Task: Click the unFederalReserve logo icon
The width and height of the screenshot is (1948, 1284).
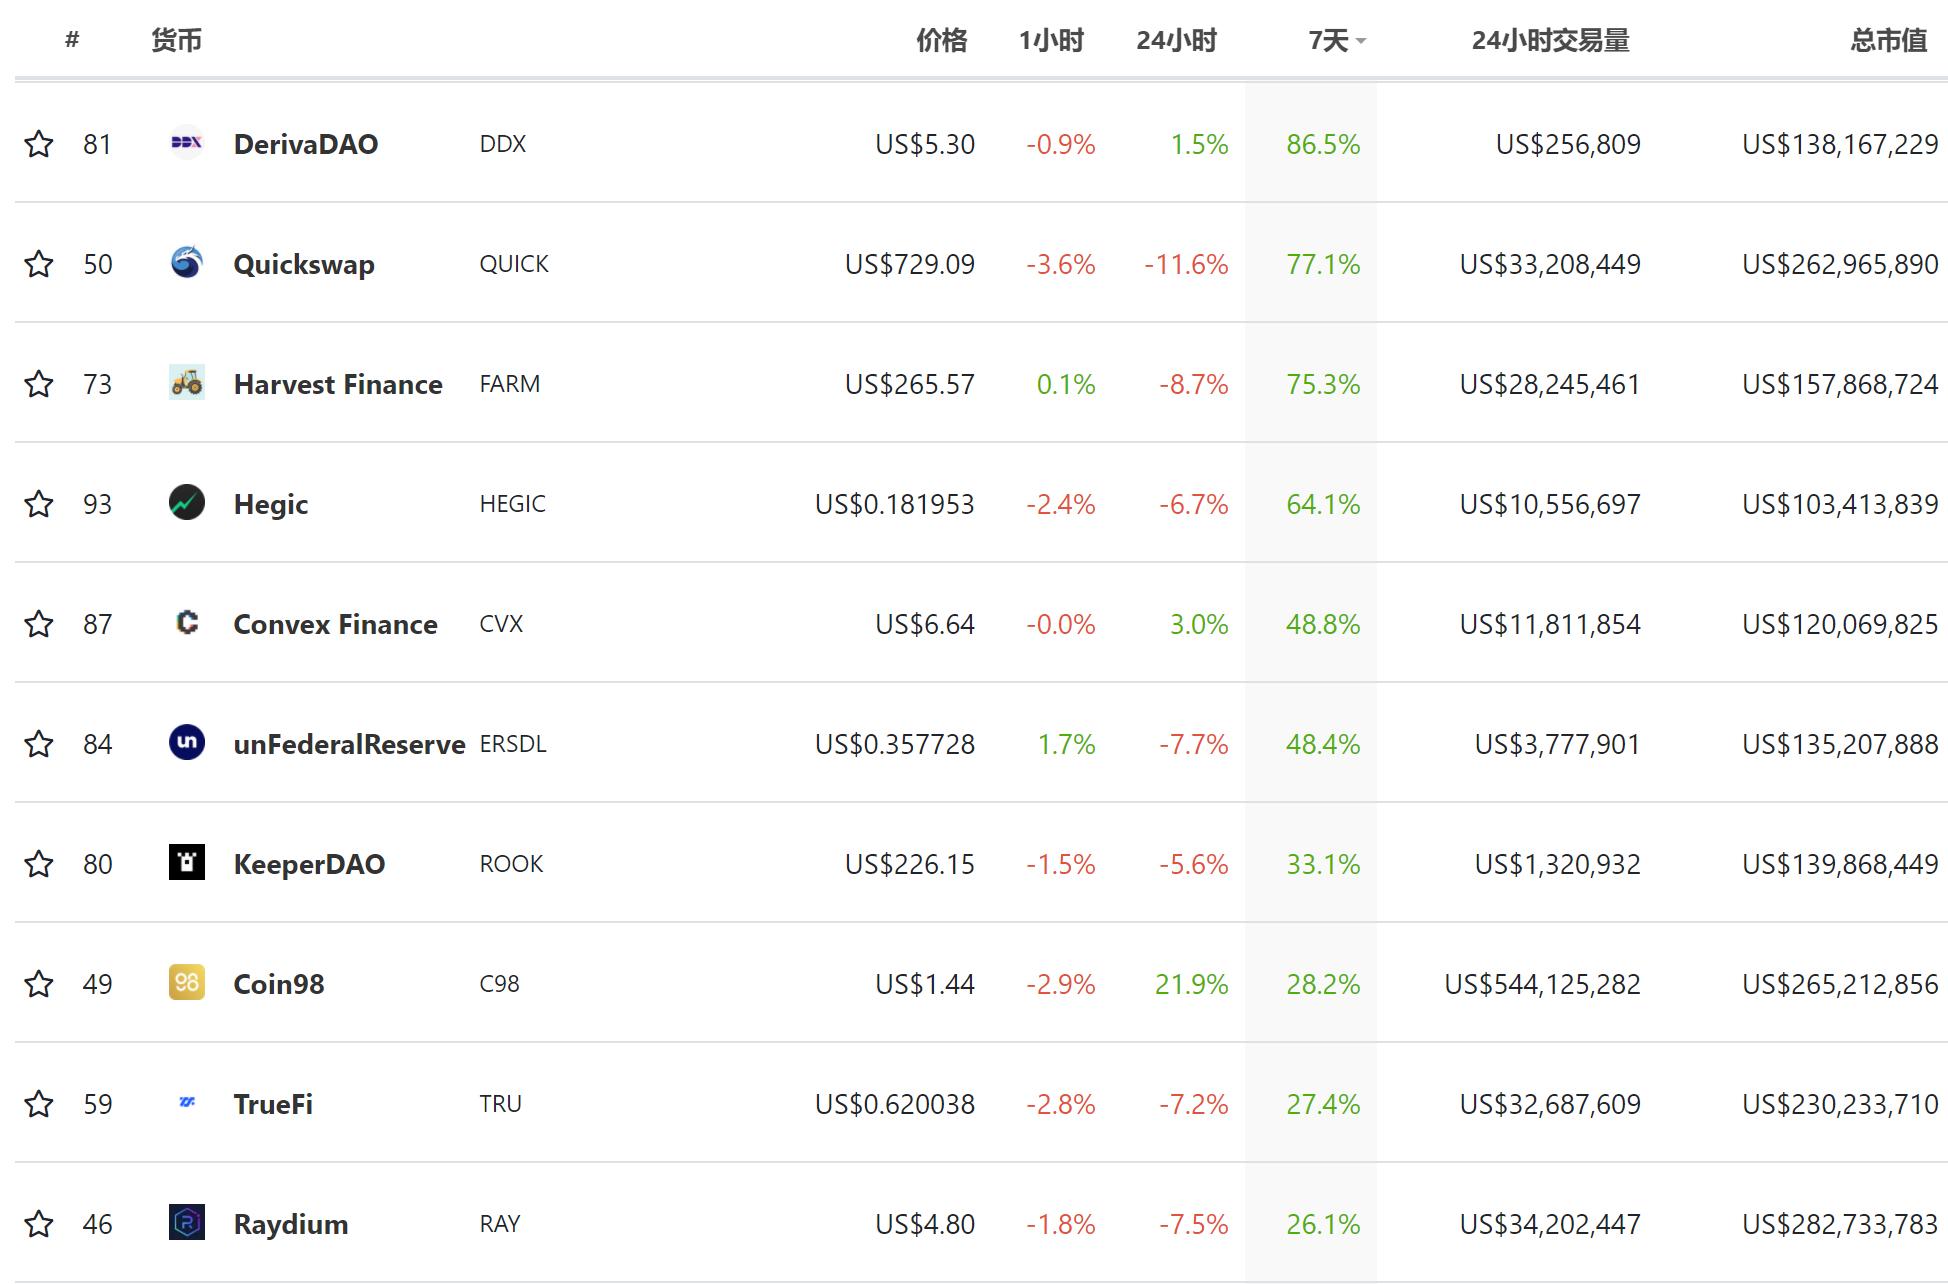Action: coord(187,743)
